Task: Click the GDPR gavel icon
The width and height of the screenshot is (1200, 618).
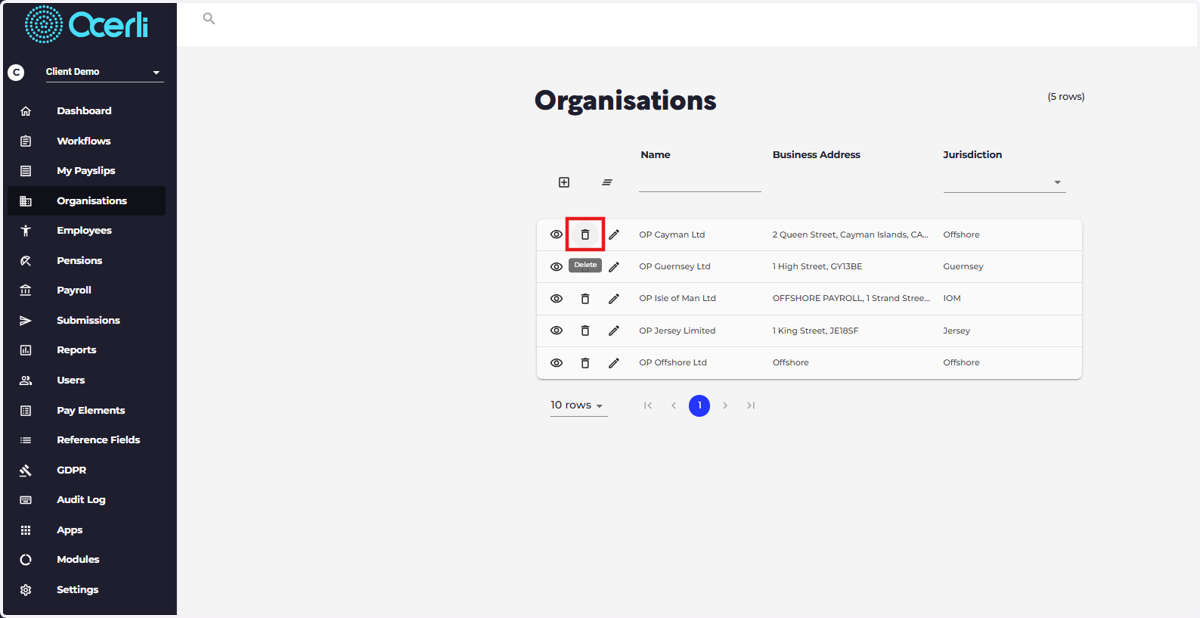Action: (x=26, y=470)
